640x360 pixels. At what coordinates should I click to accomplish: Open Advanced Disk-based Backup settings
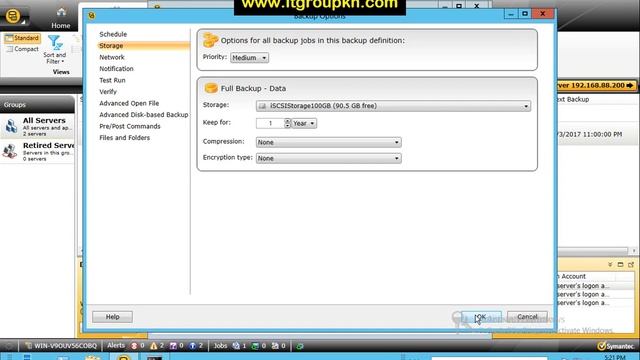144,115
